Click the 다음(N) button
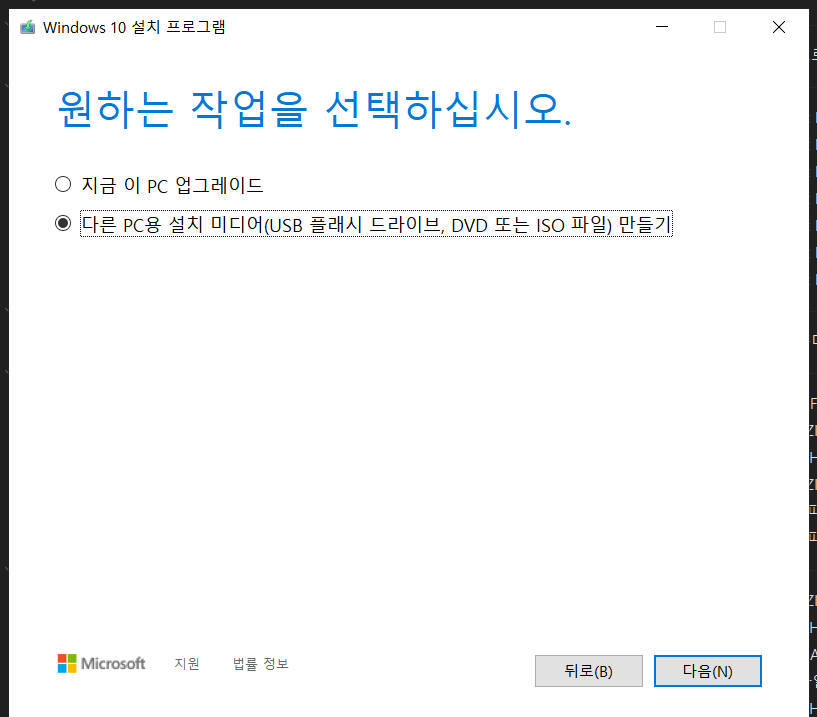 pyautogui.click(x=708, y=671)
